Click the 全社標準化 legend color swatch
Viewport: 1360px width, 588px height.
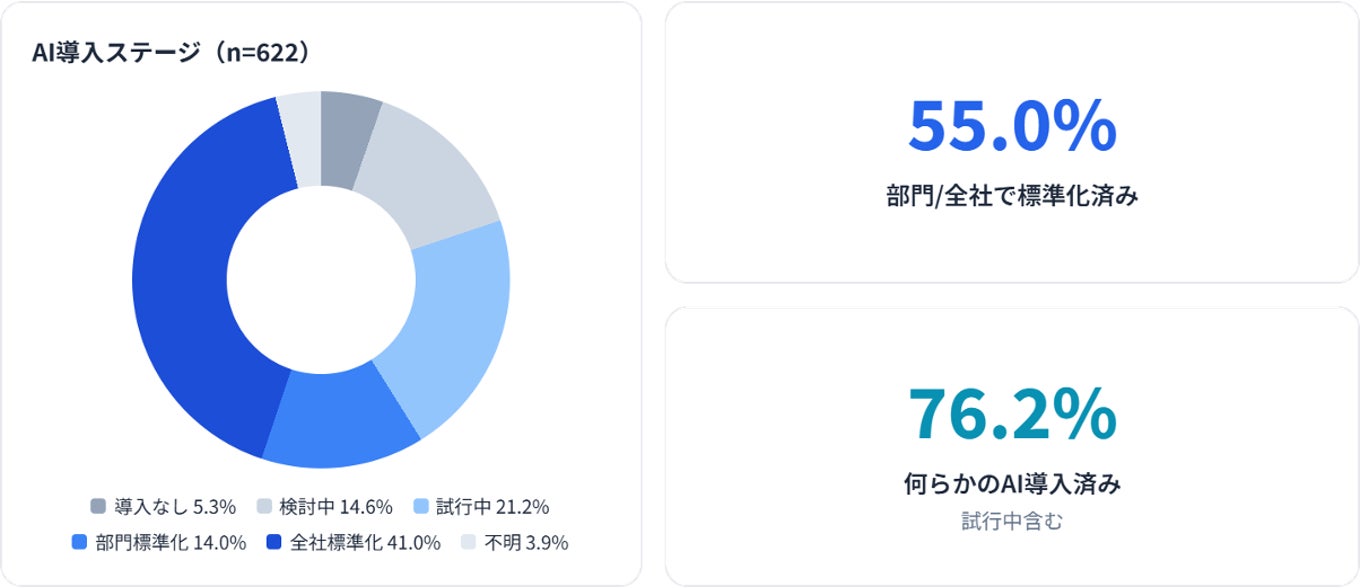[x=274, y=543]
